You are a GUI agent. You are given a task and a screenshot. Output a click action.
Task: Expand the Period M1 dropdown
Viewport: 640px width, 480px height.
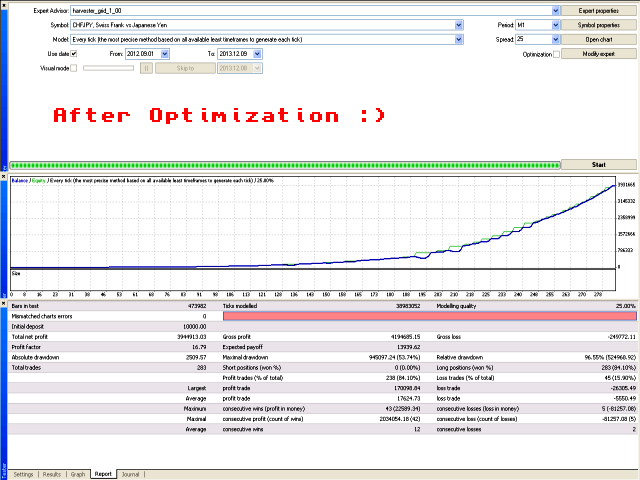[555, 25]
